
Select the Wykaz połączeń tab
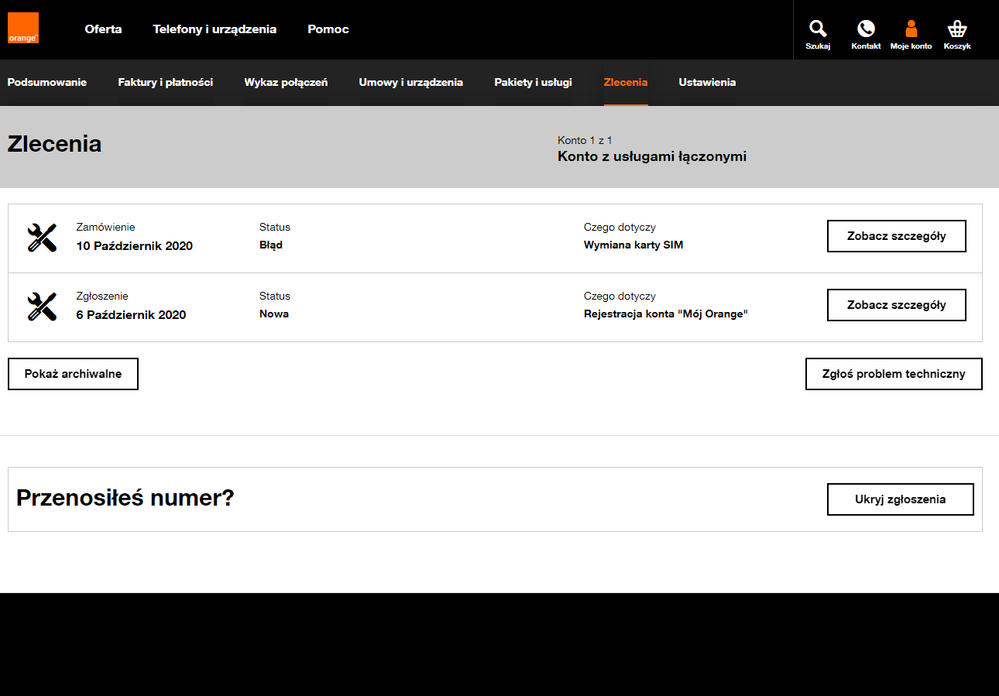286,82
